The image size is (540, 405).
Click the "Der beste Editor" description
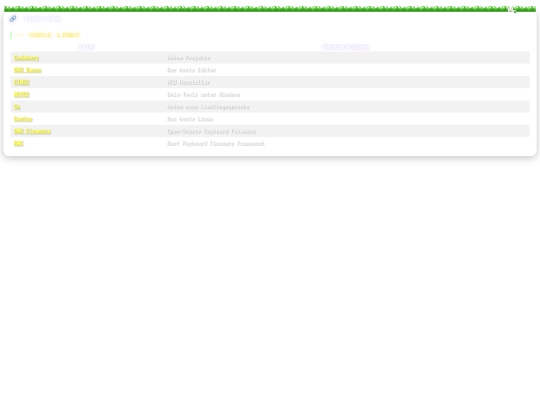191,70
